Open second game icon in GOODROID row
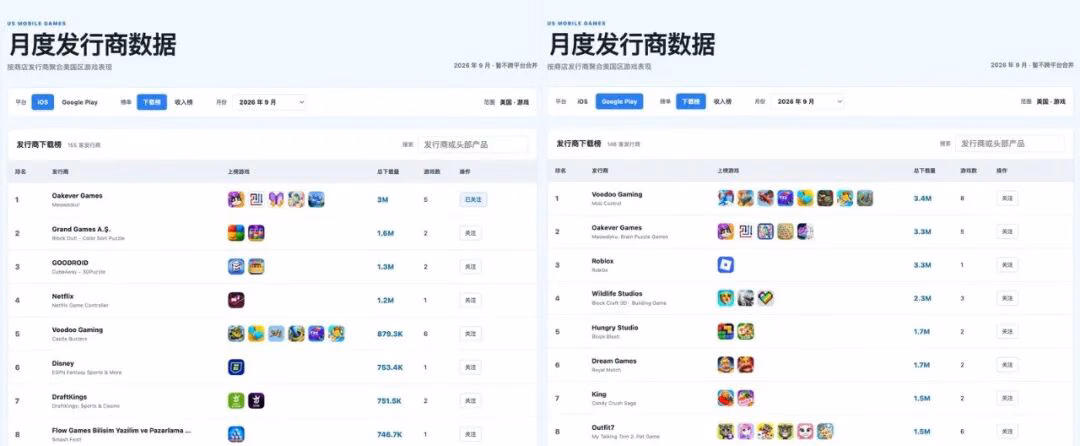The image size is (1080, 446). (256, 266)
